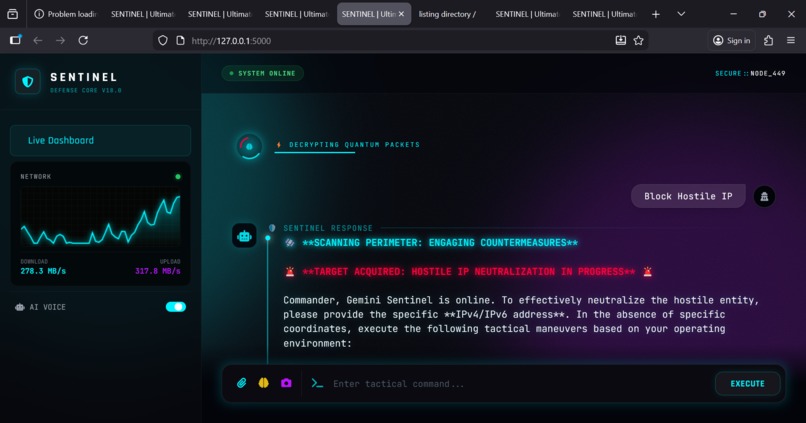This screenshot has height=423, width=806.
Task: Switch to the listing directory tab
Action: point(450,14)
